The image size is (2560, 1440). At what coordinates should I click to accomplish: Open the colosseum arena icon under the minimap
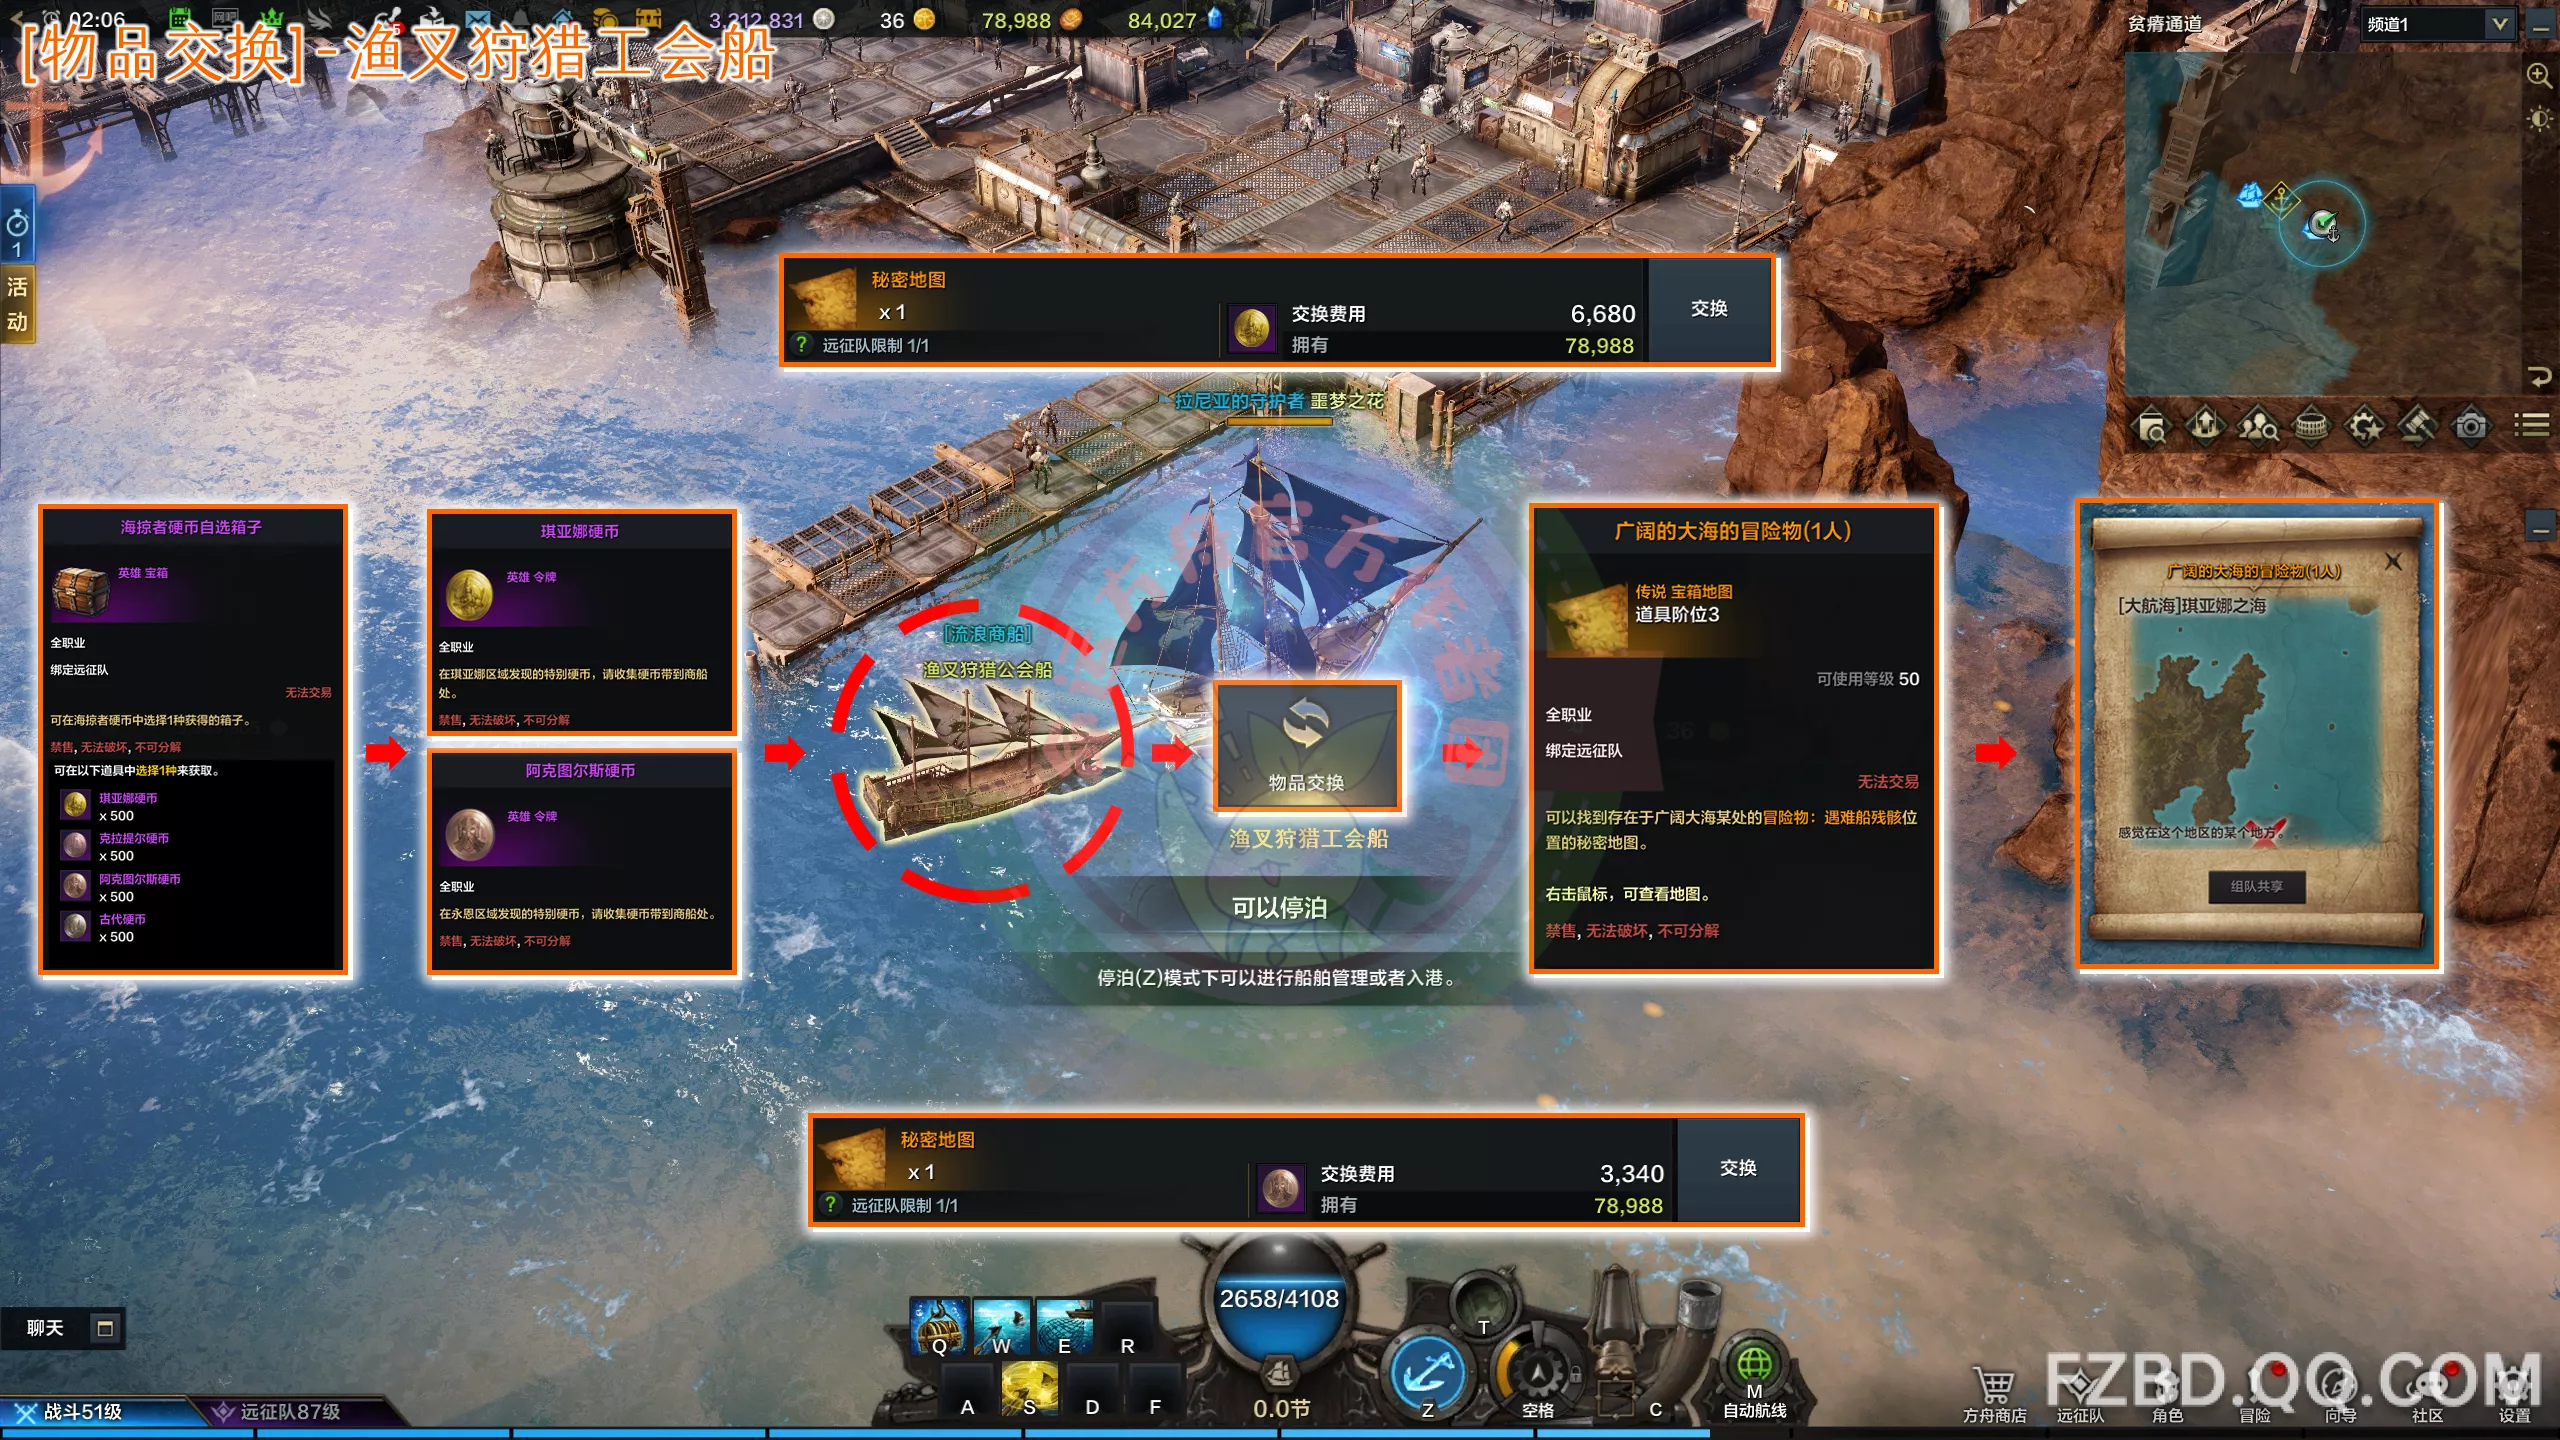[x=2311, y=426]
